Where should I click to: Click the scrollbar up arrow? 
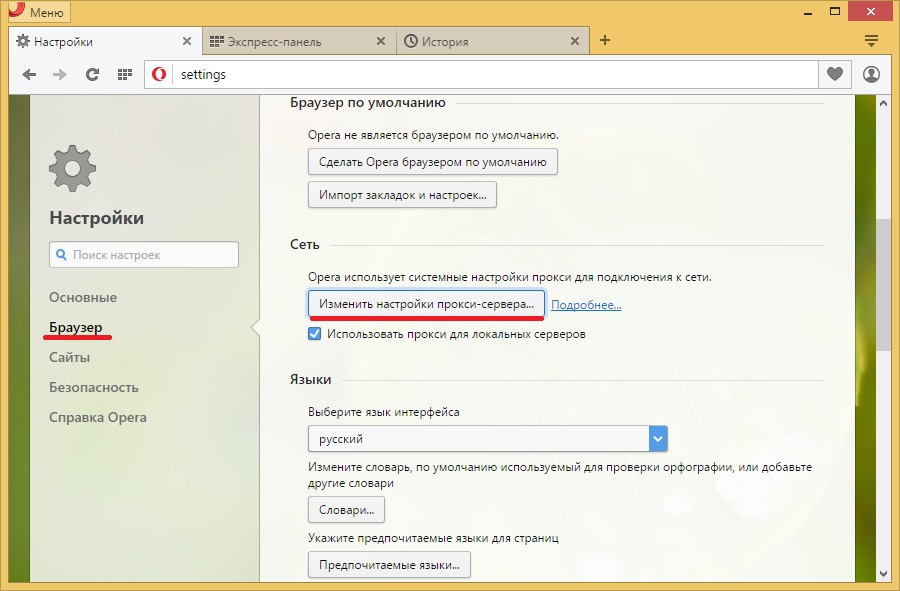point(883,103)
